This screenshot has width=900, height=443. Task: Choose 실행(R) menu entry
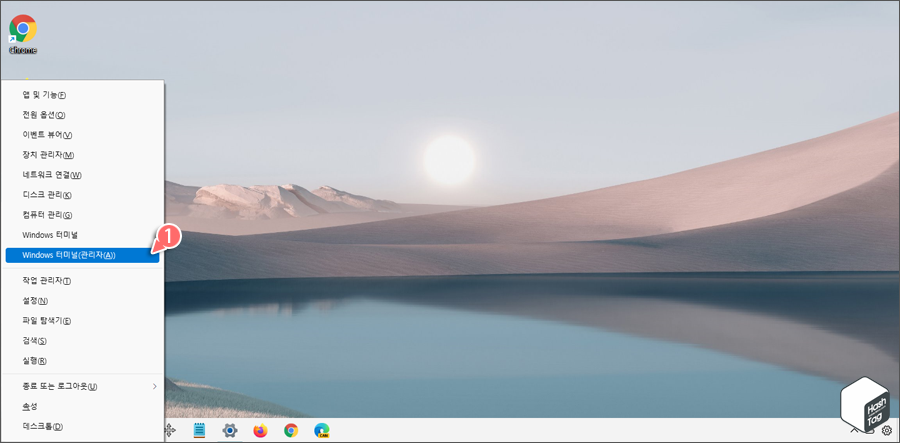pyautogui.click(x=82, y=361)
